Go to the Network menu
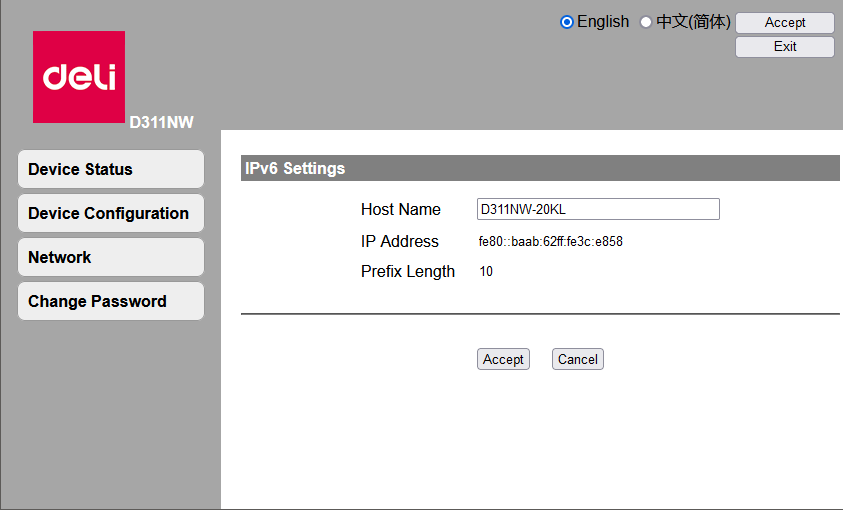Image resolution: width=843 pixels, height=510 pixels. [x=110, y=257]
